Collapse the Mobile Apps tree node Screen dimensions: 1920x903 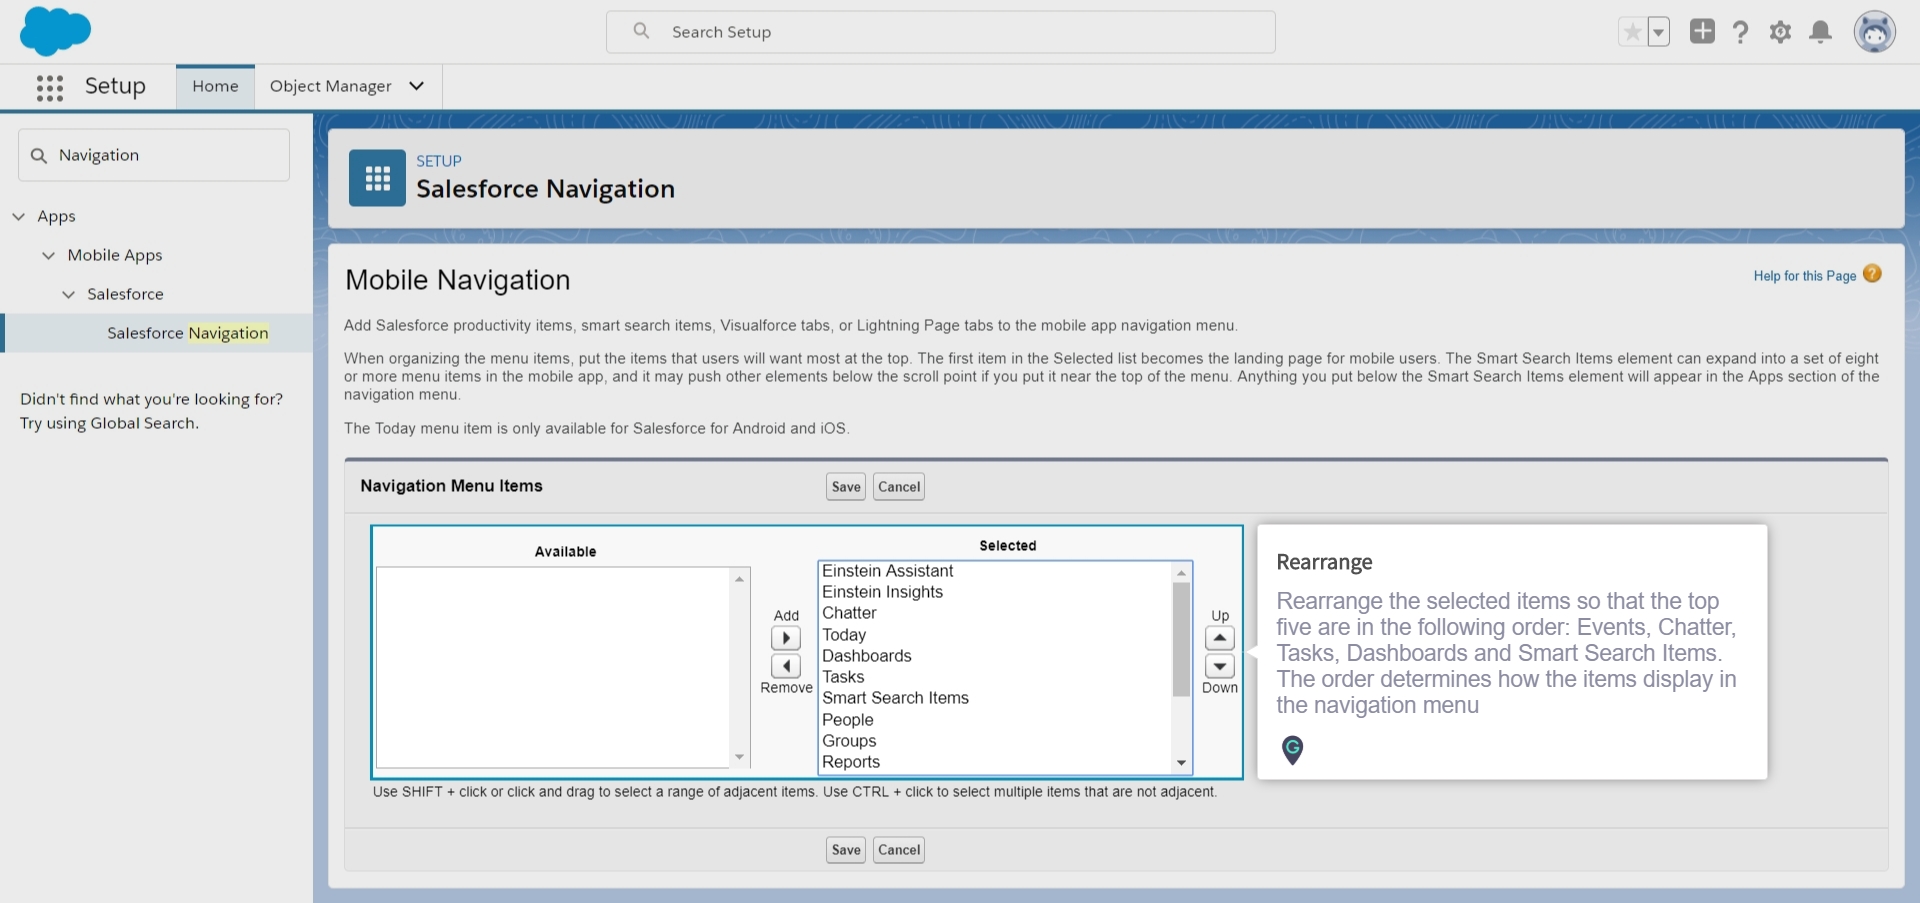tap(48, 255)
